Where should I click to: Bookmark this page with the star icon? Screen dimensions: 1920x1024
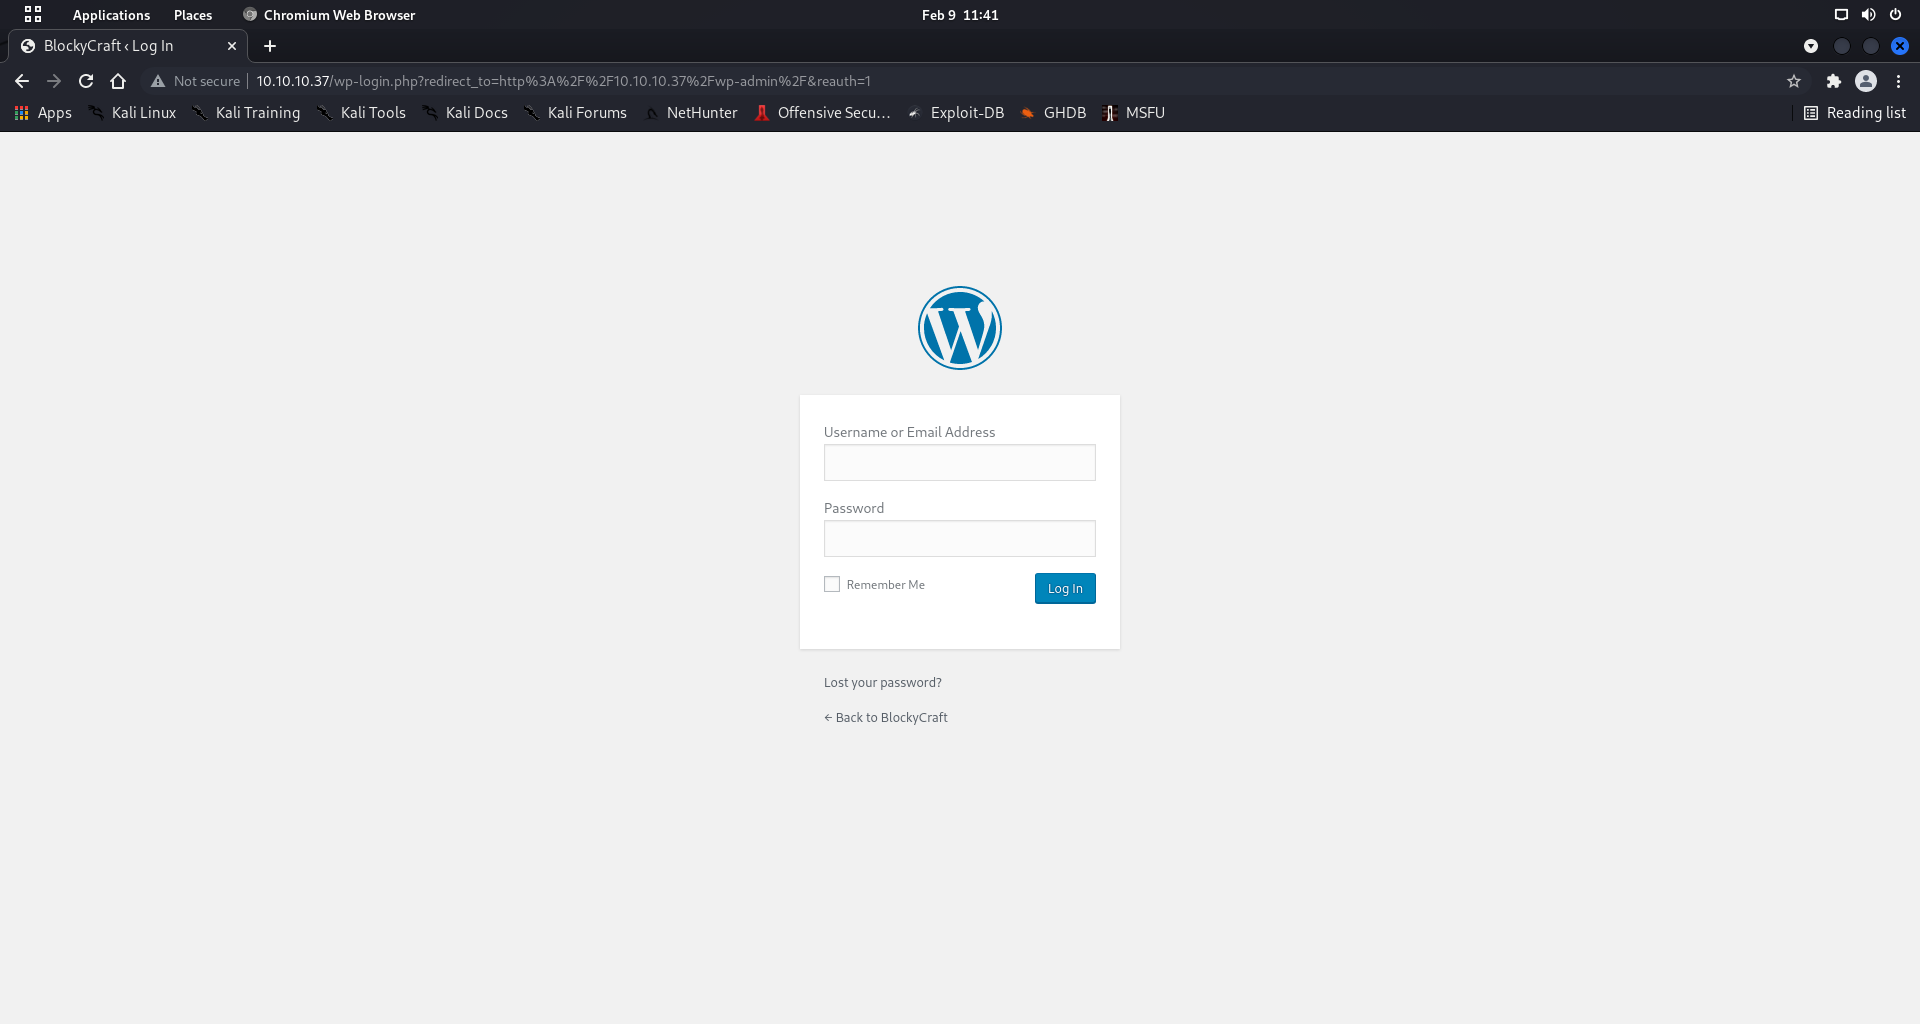(x=1794, y=81)
